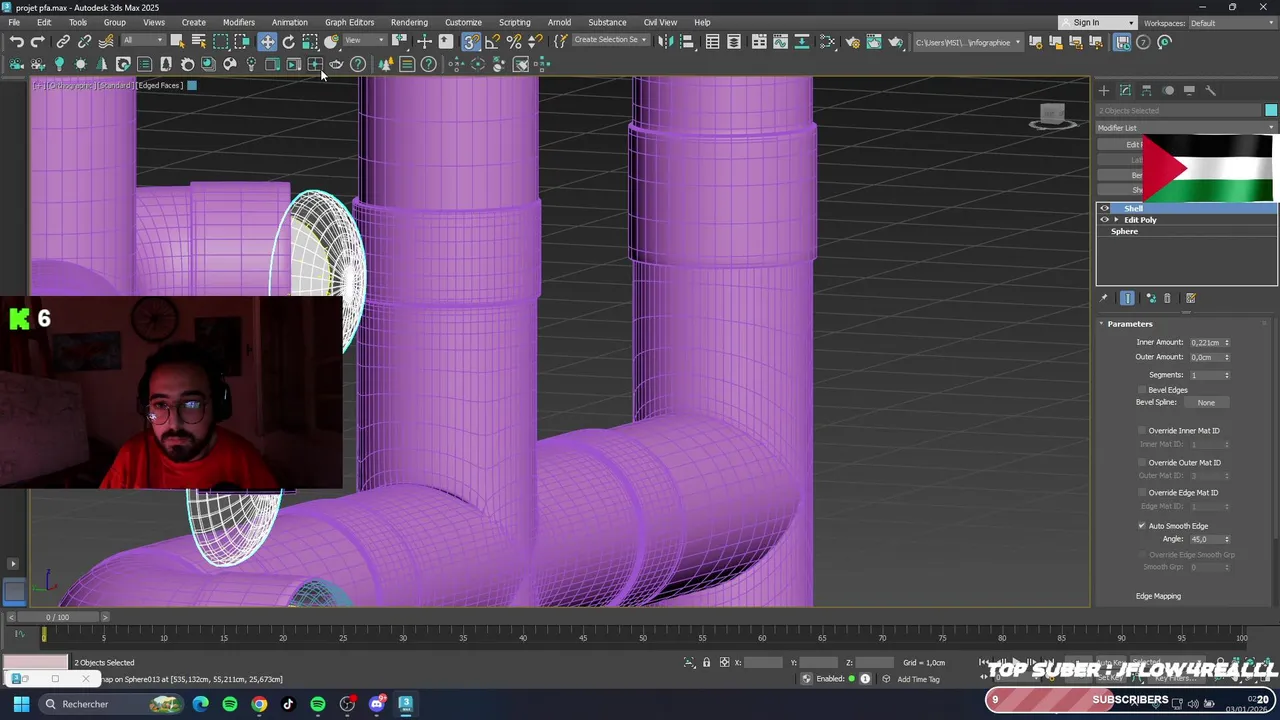The image size is (1280, 720).
Task: Click the ViewCube in the viewport
Action: pyautogui.click(x=1052, y=116)
